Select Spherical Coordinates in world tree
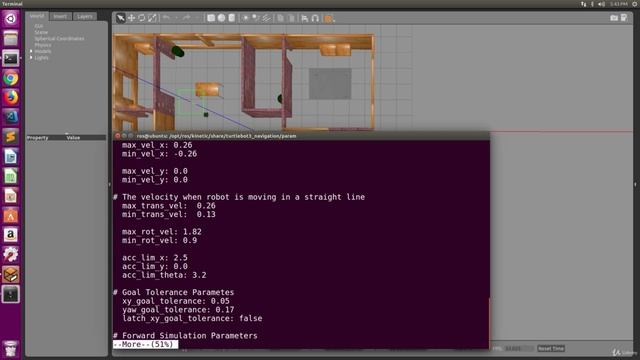Screen dimensions: 640x360 (60, 39)
